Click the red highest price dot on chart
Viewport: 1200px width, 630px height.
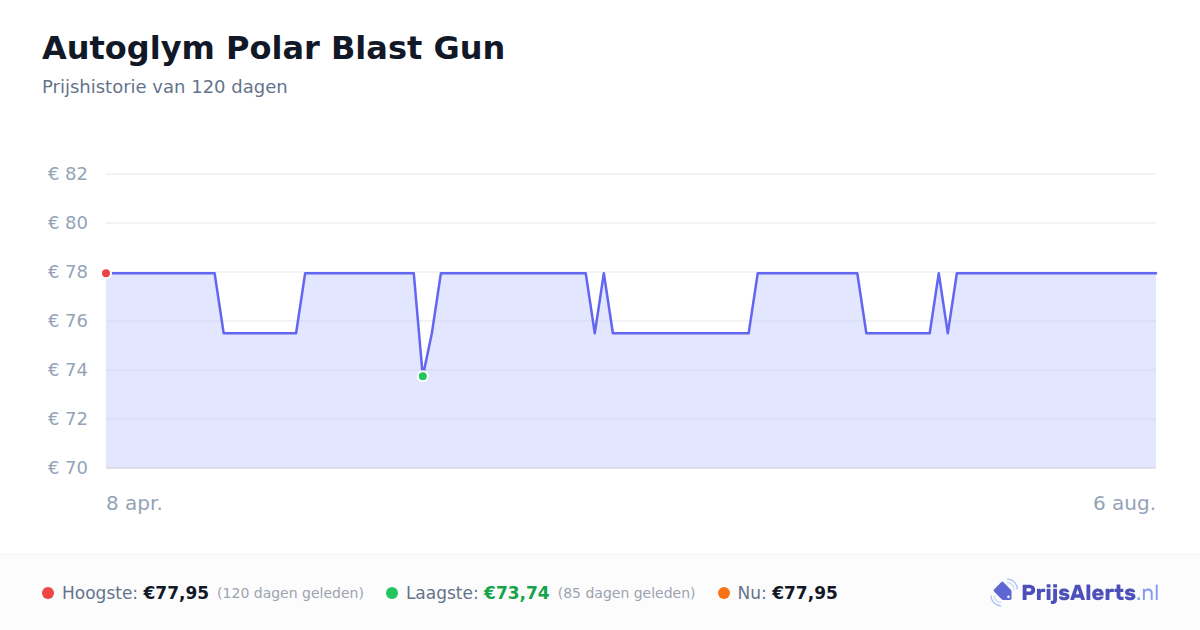106,273
